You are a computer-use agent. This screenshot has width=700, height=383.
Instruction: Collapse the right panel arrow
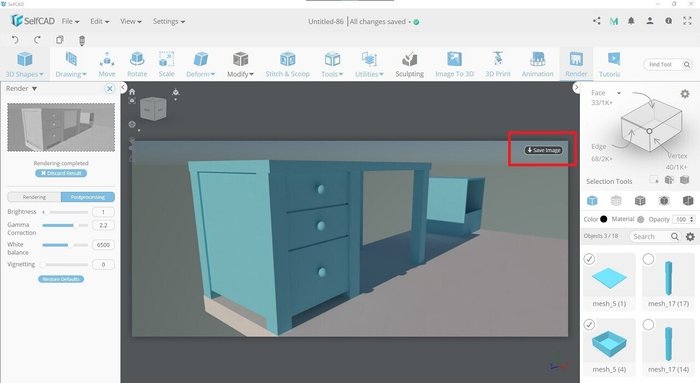pyautogui.click(x=576, y=88)
